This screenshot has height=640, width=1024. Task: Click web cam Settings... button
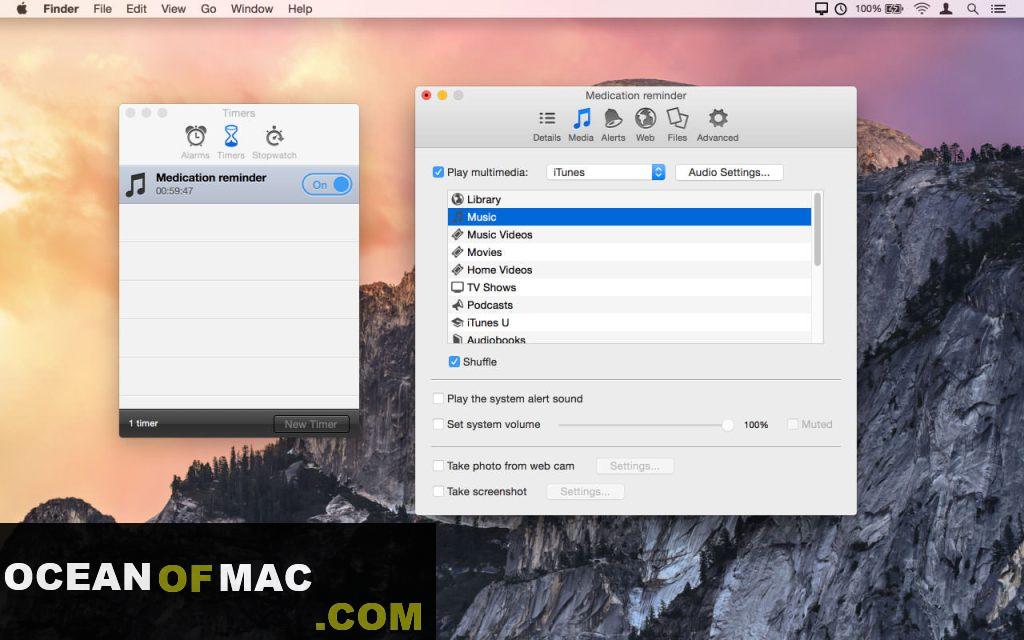[x=635, y=466]
